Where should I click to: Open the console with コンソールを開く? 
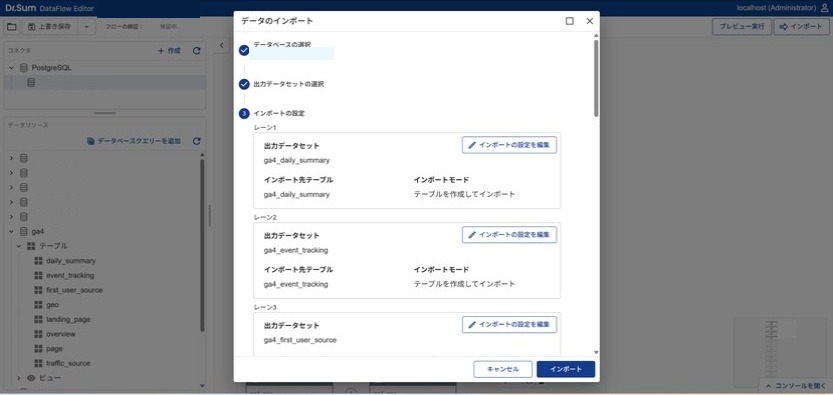tap(796, 385)
